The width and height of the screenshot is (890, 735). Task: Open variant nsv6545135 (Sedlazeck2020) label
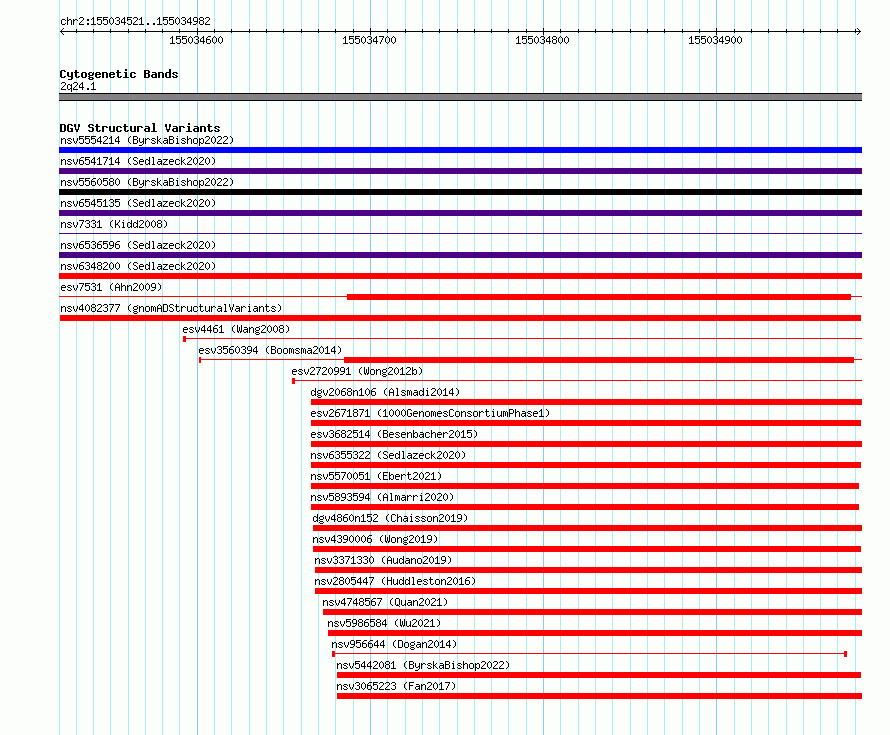click(138, 203)
